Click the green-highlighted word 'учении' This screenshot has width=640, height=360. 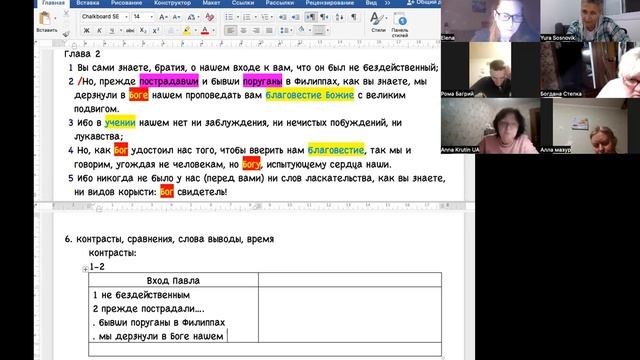[120, 122]
